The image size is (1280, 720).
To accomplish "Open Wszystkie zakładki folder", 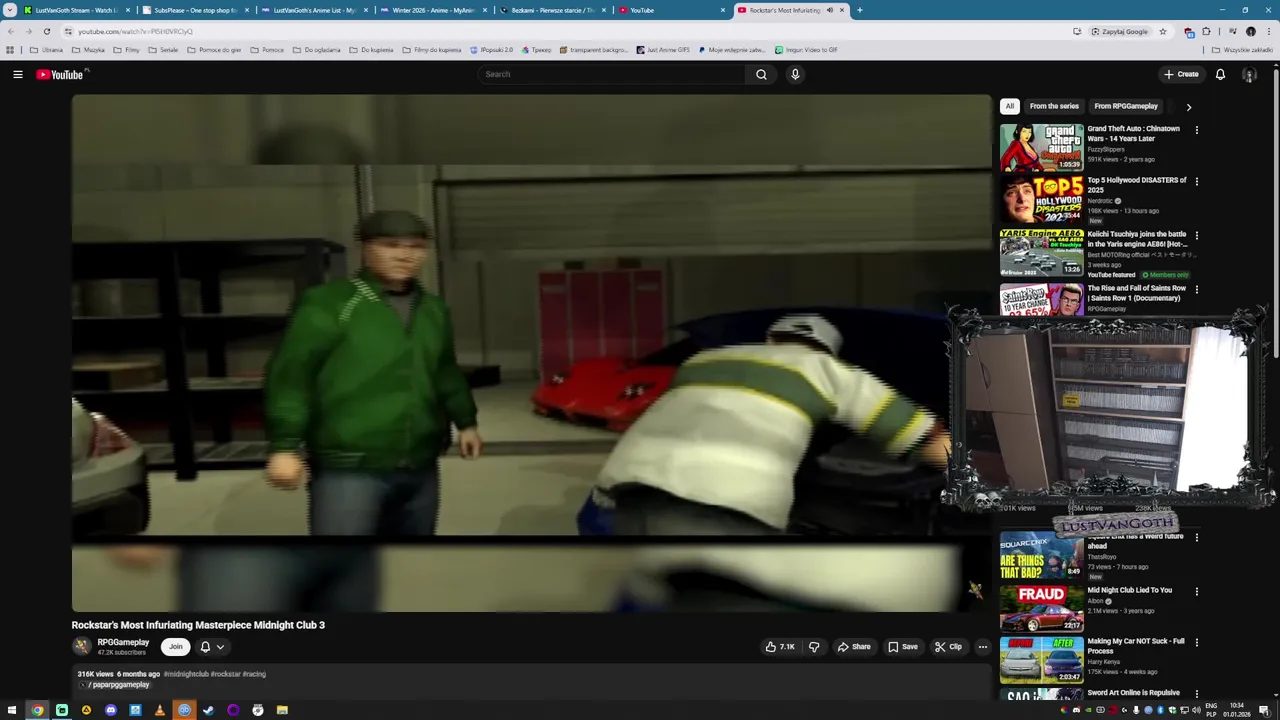I will point(1242,49).
